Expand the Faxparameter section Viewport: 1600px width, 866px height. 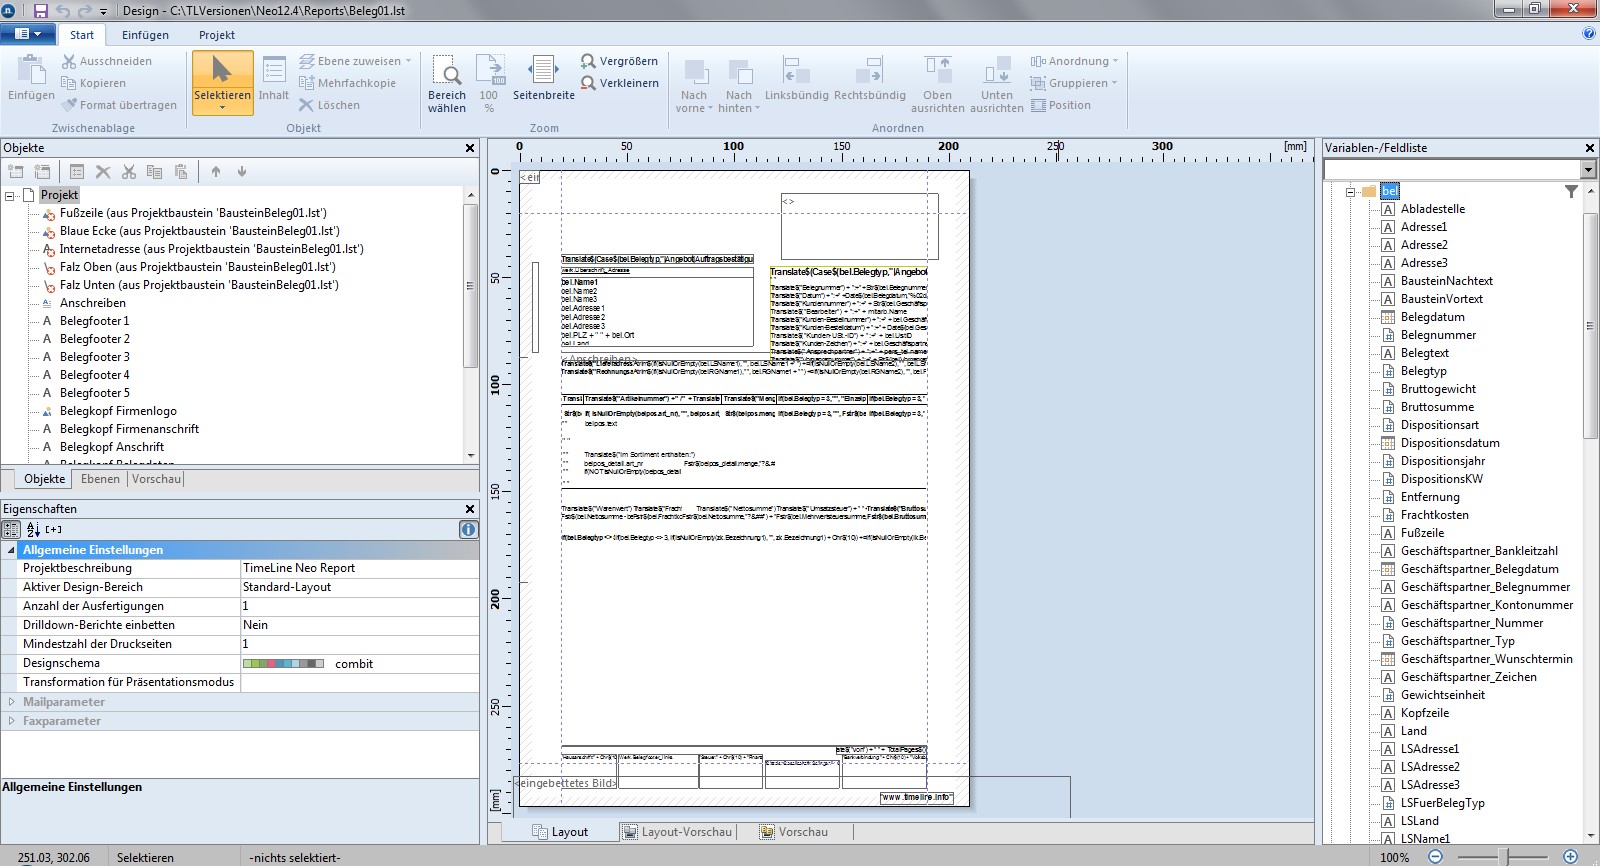tap(11, 721)
